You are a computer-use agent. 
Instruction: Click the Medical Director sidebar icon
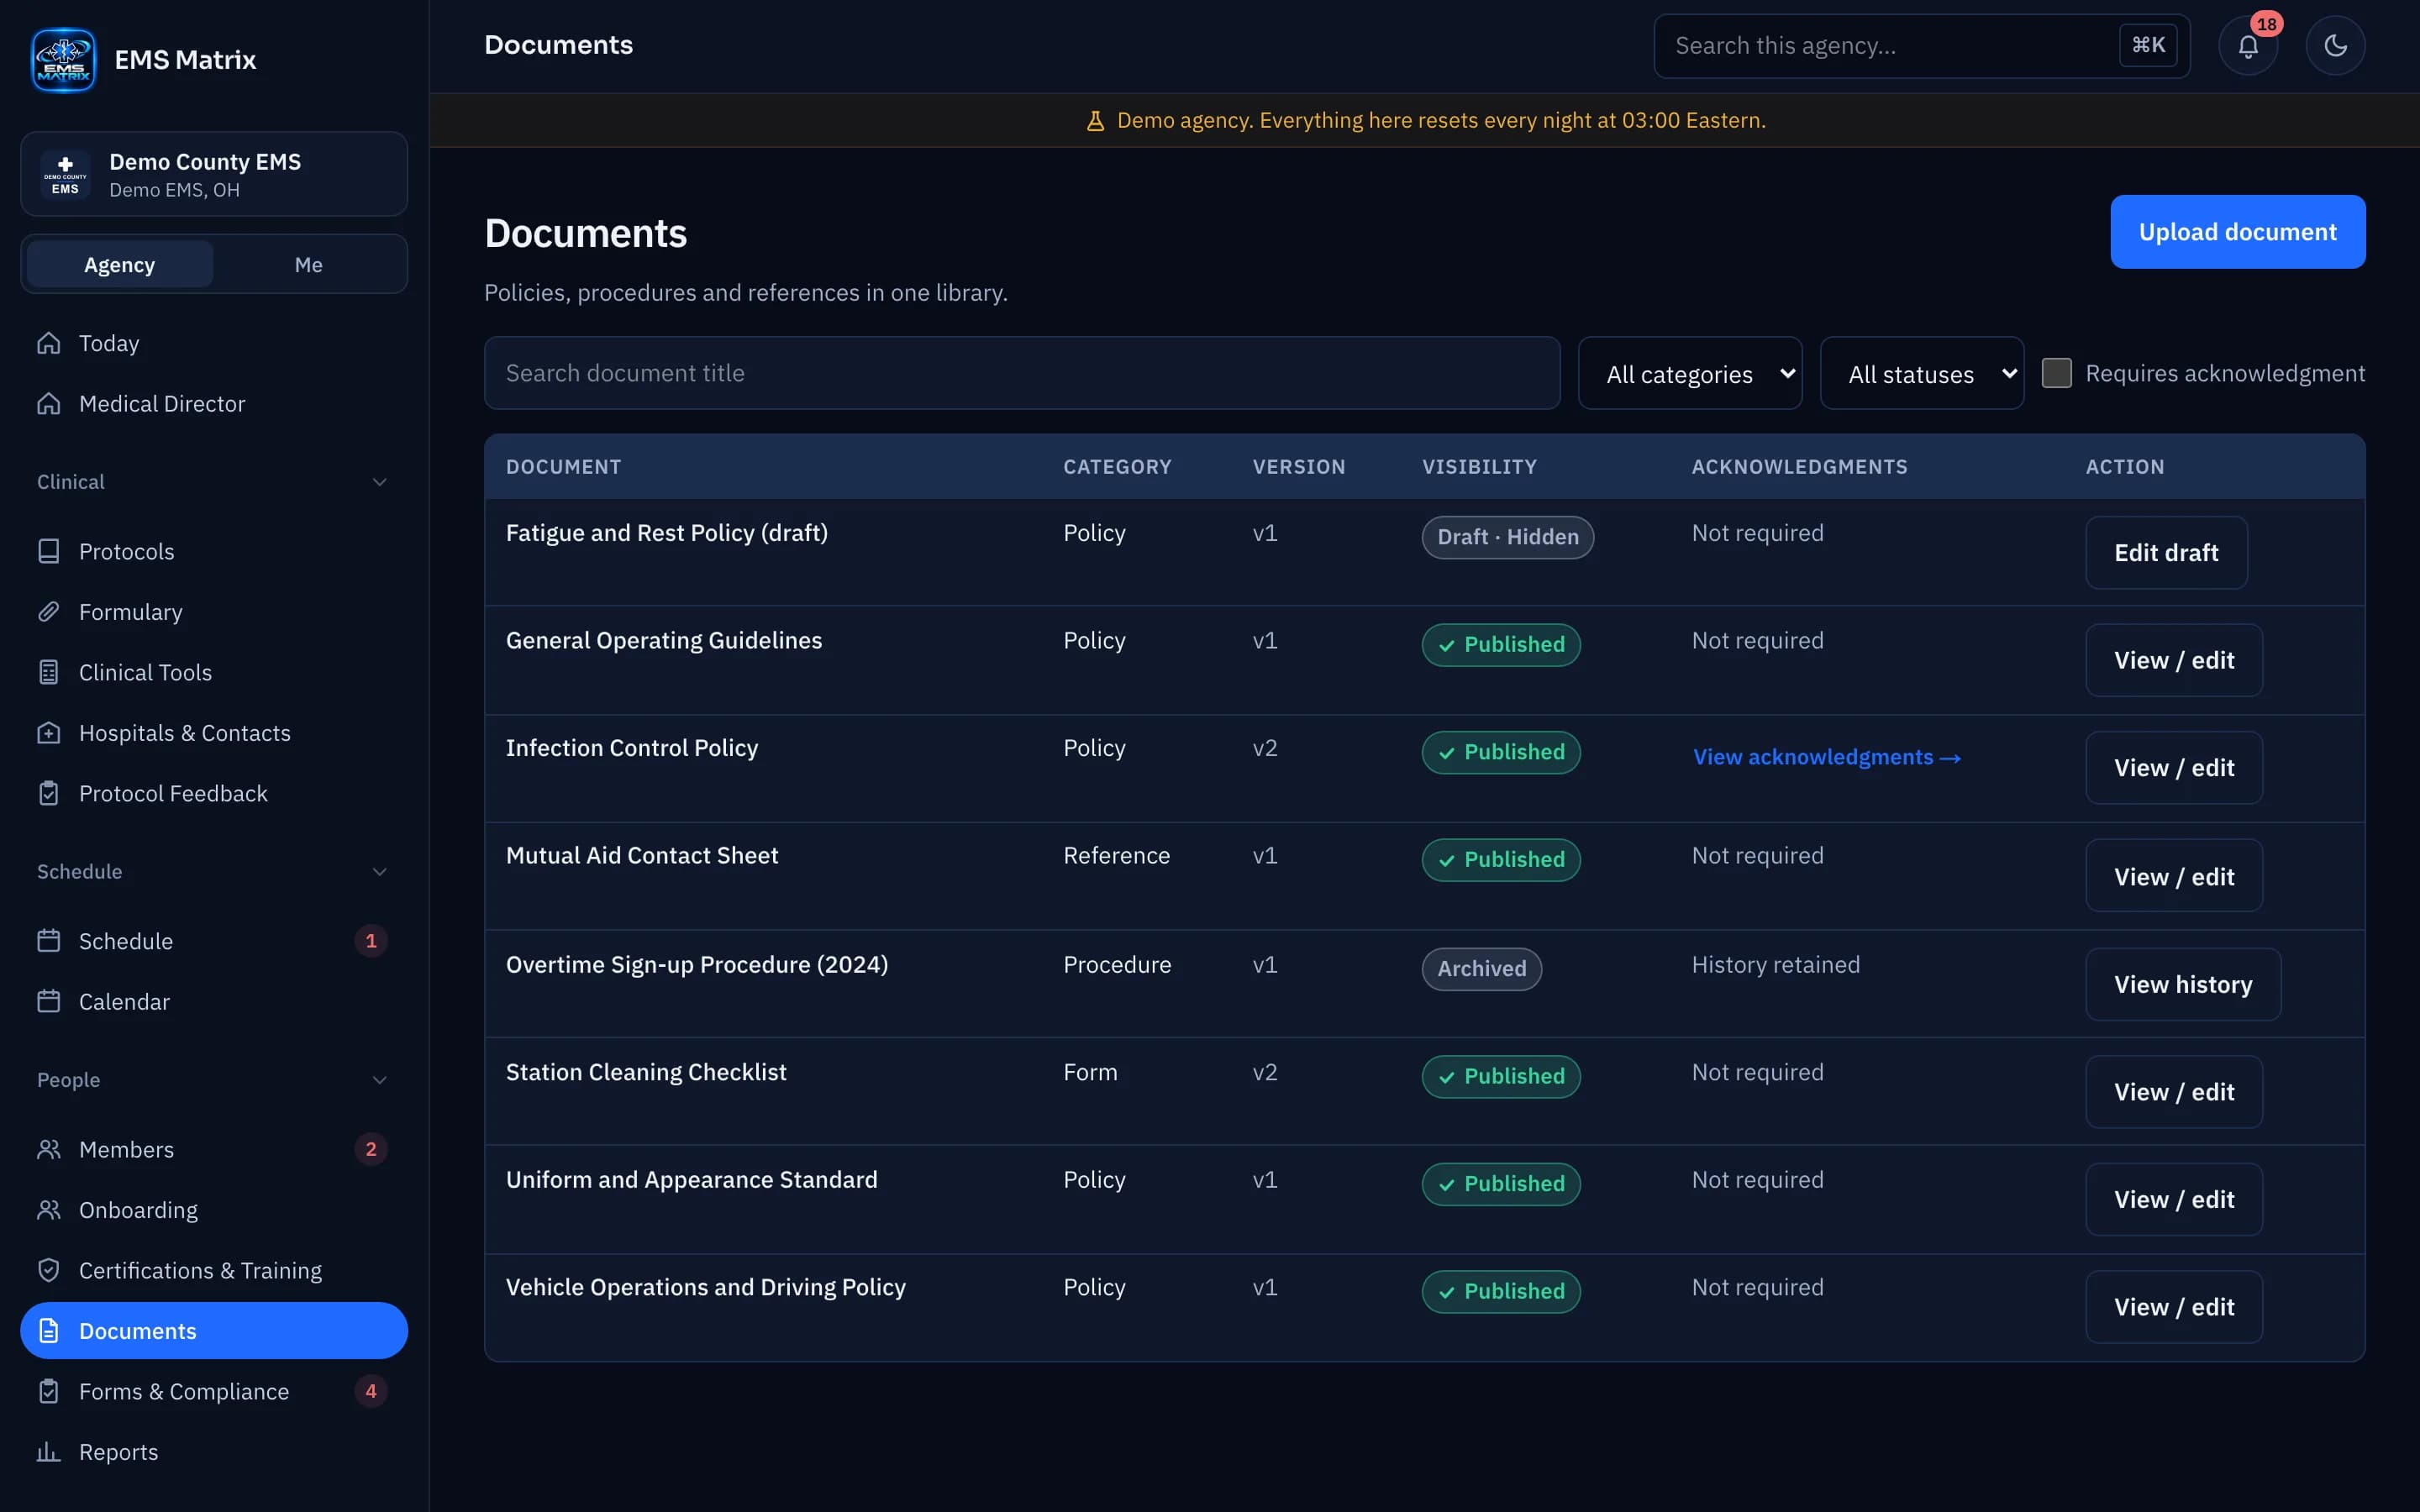pyautogui.click(x=48, y=404)
